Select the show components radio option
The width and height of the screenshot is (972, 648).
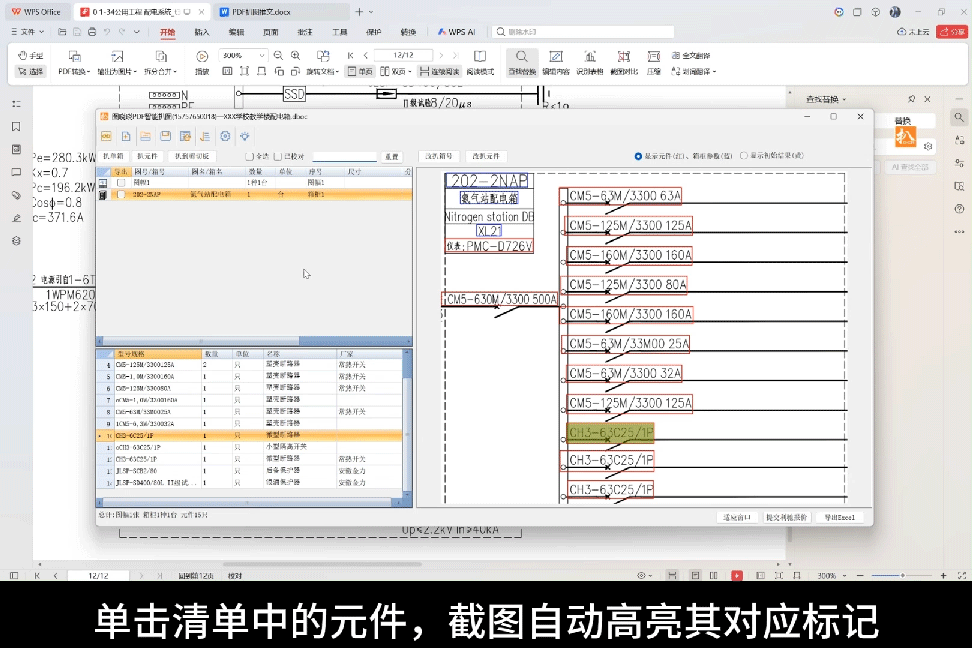point(638,156)
